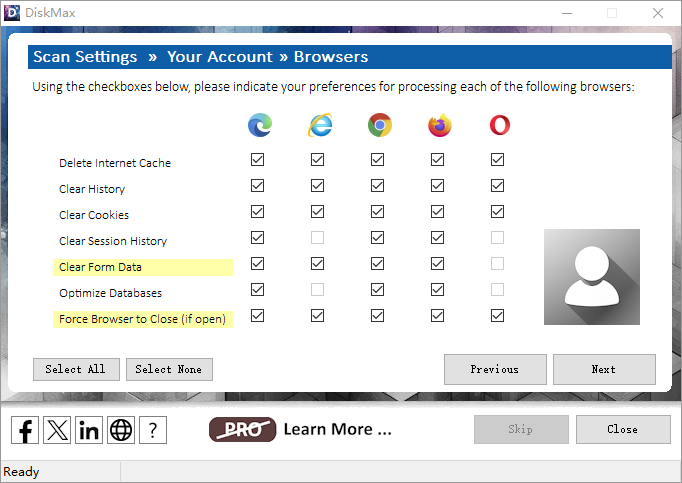
Task: Click the Google Chrome browser icon
Action: pyautogui.click(x=380, y=125)
